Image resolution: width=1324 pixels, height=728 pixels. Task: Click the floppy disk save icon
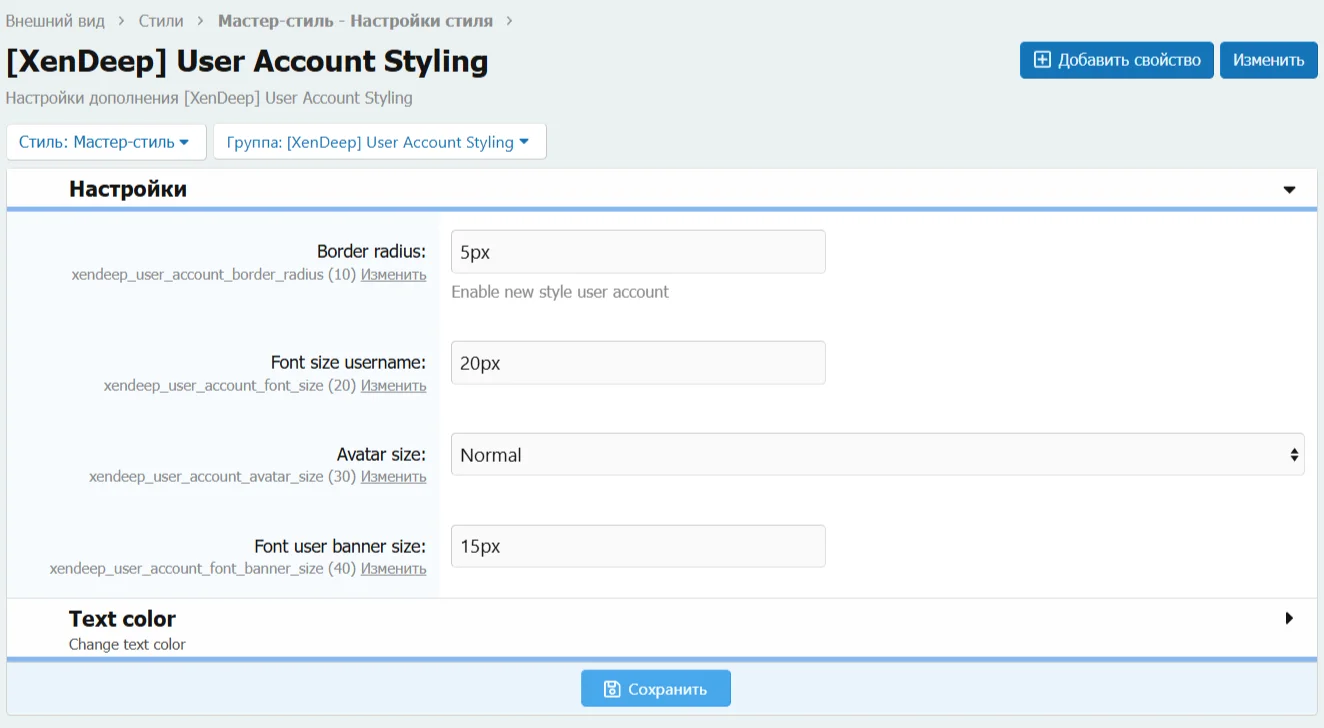612,689
